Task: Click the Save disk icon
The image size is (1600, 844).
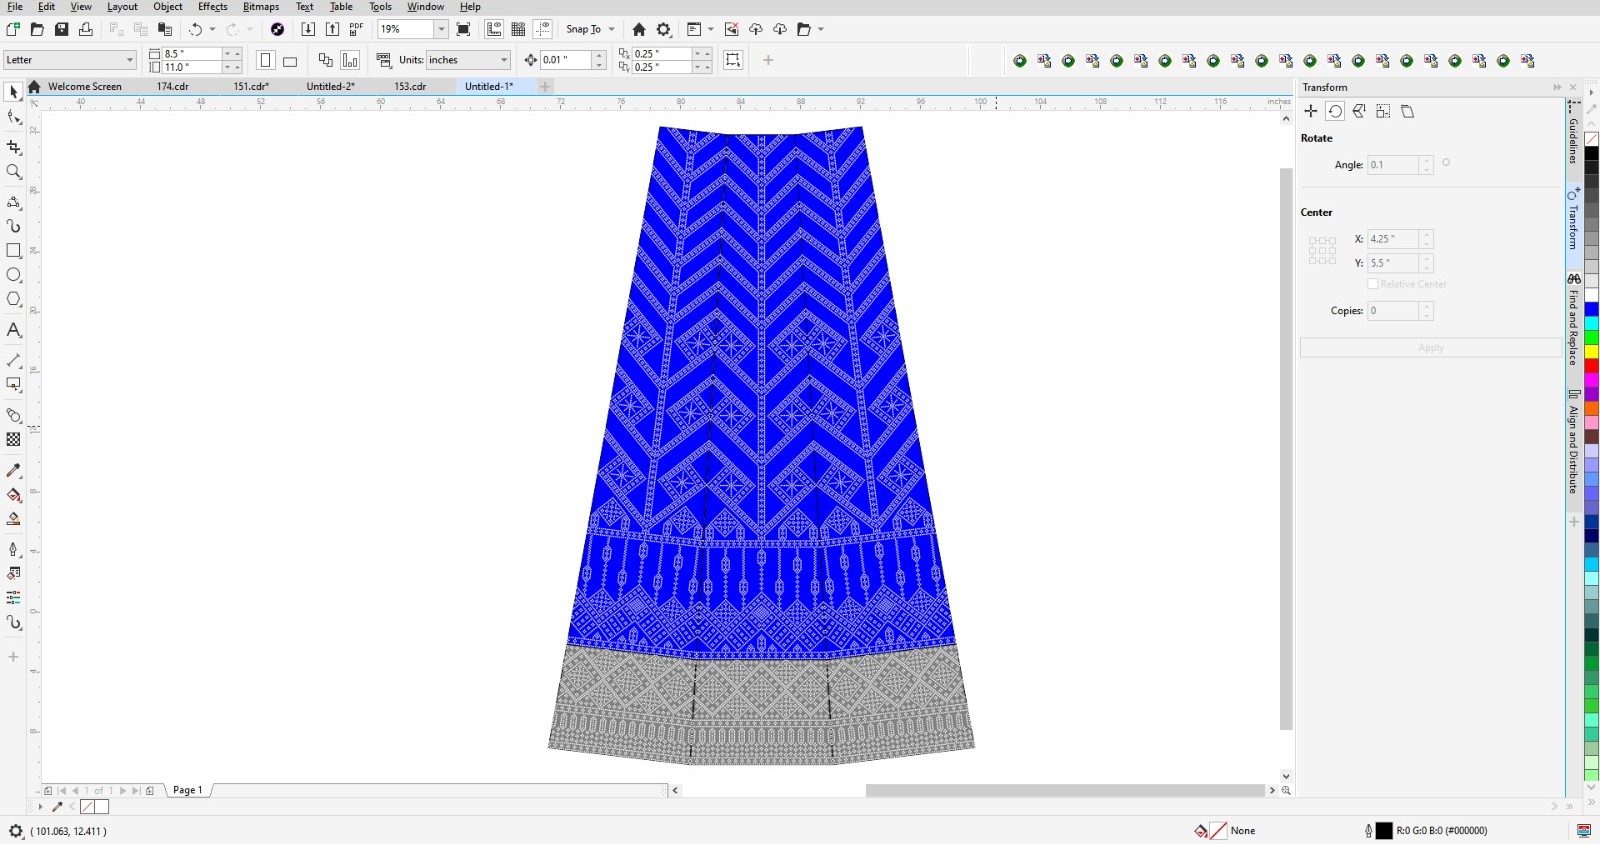Action: 61,29
